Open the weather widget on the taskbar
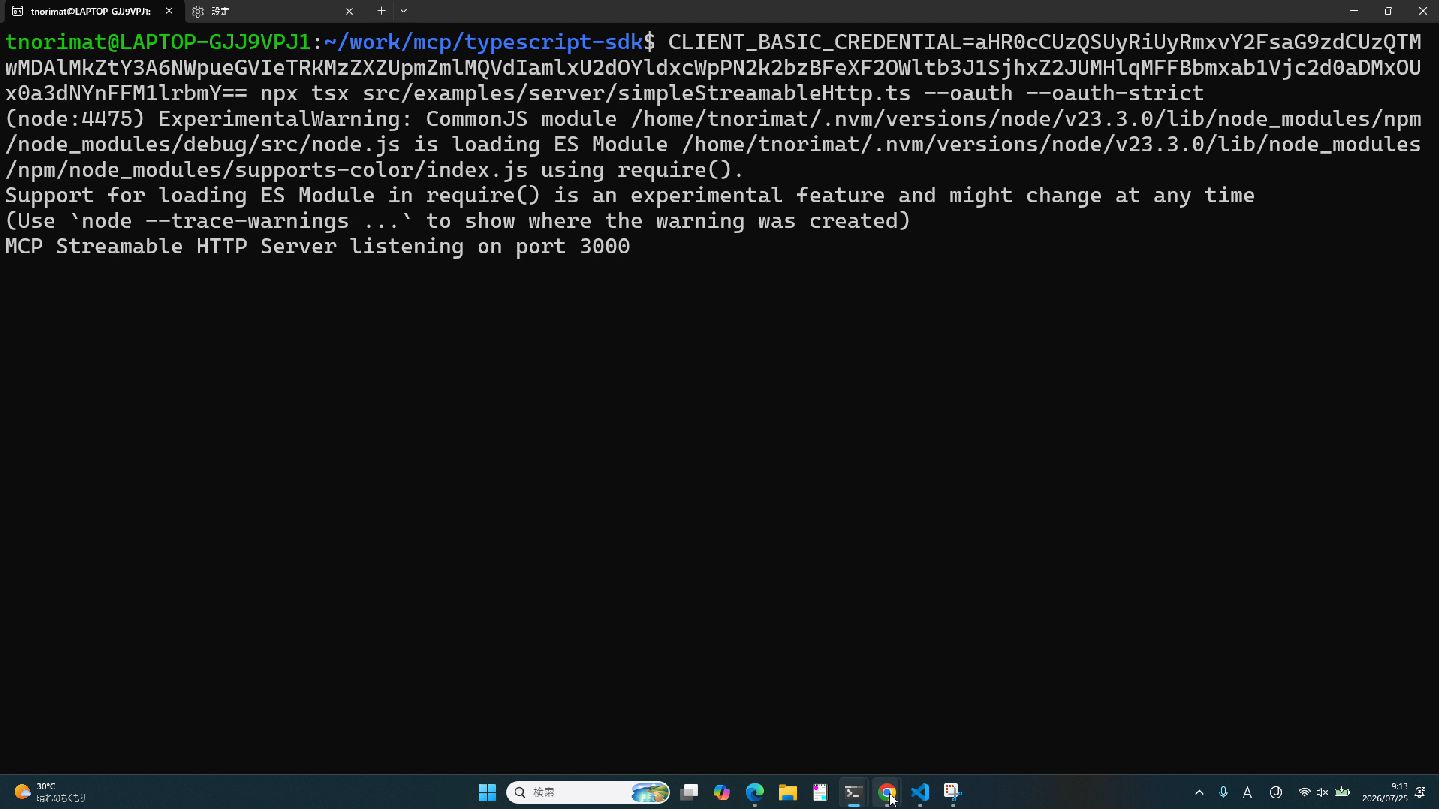This screenshot has height=810, width=1440. coord(48,792)
